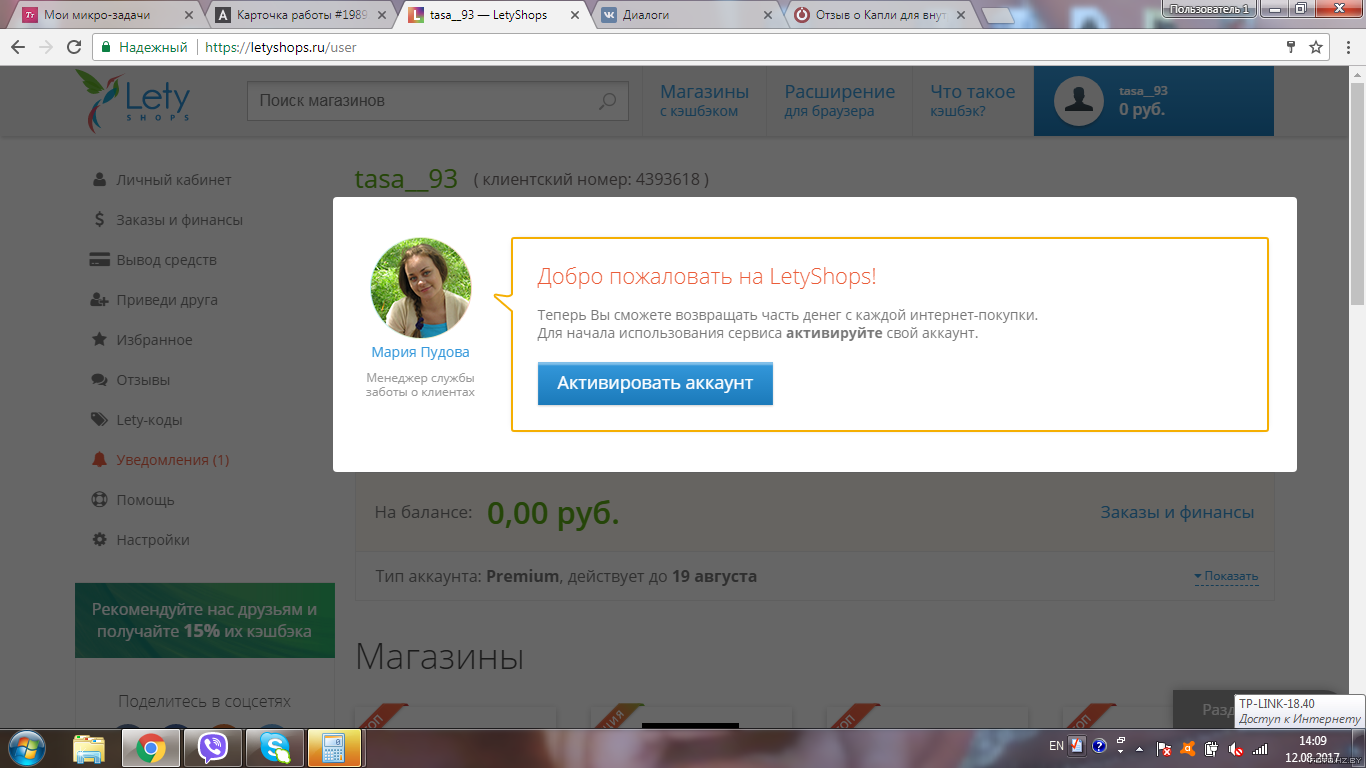The width and height of the screenshot is (1366, 768).
Task: Click the green Рекомендуйте нас друзьям banner
Action: click(x=205, y=620)
